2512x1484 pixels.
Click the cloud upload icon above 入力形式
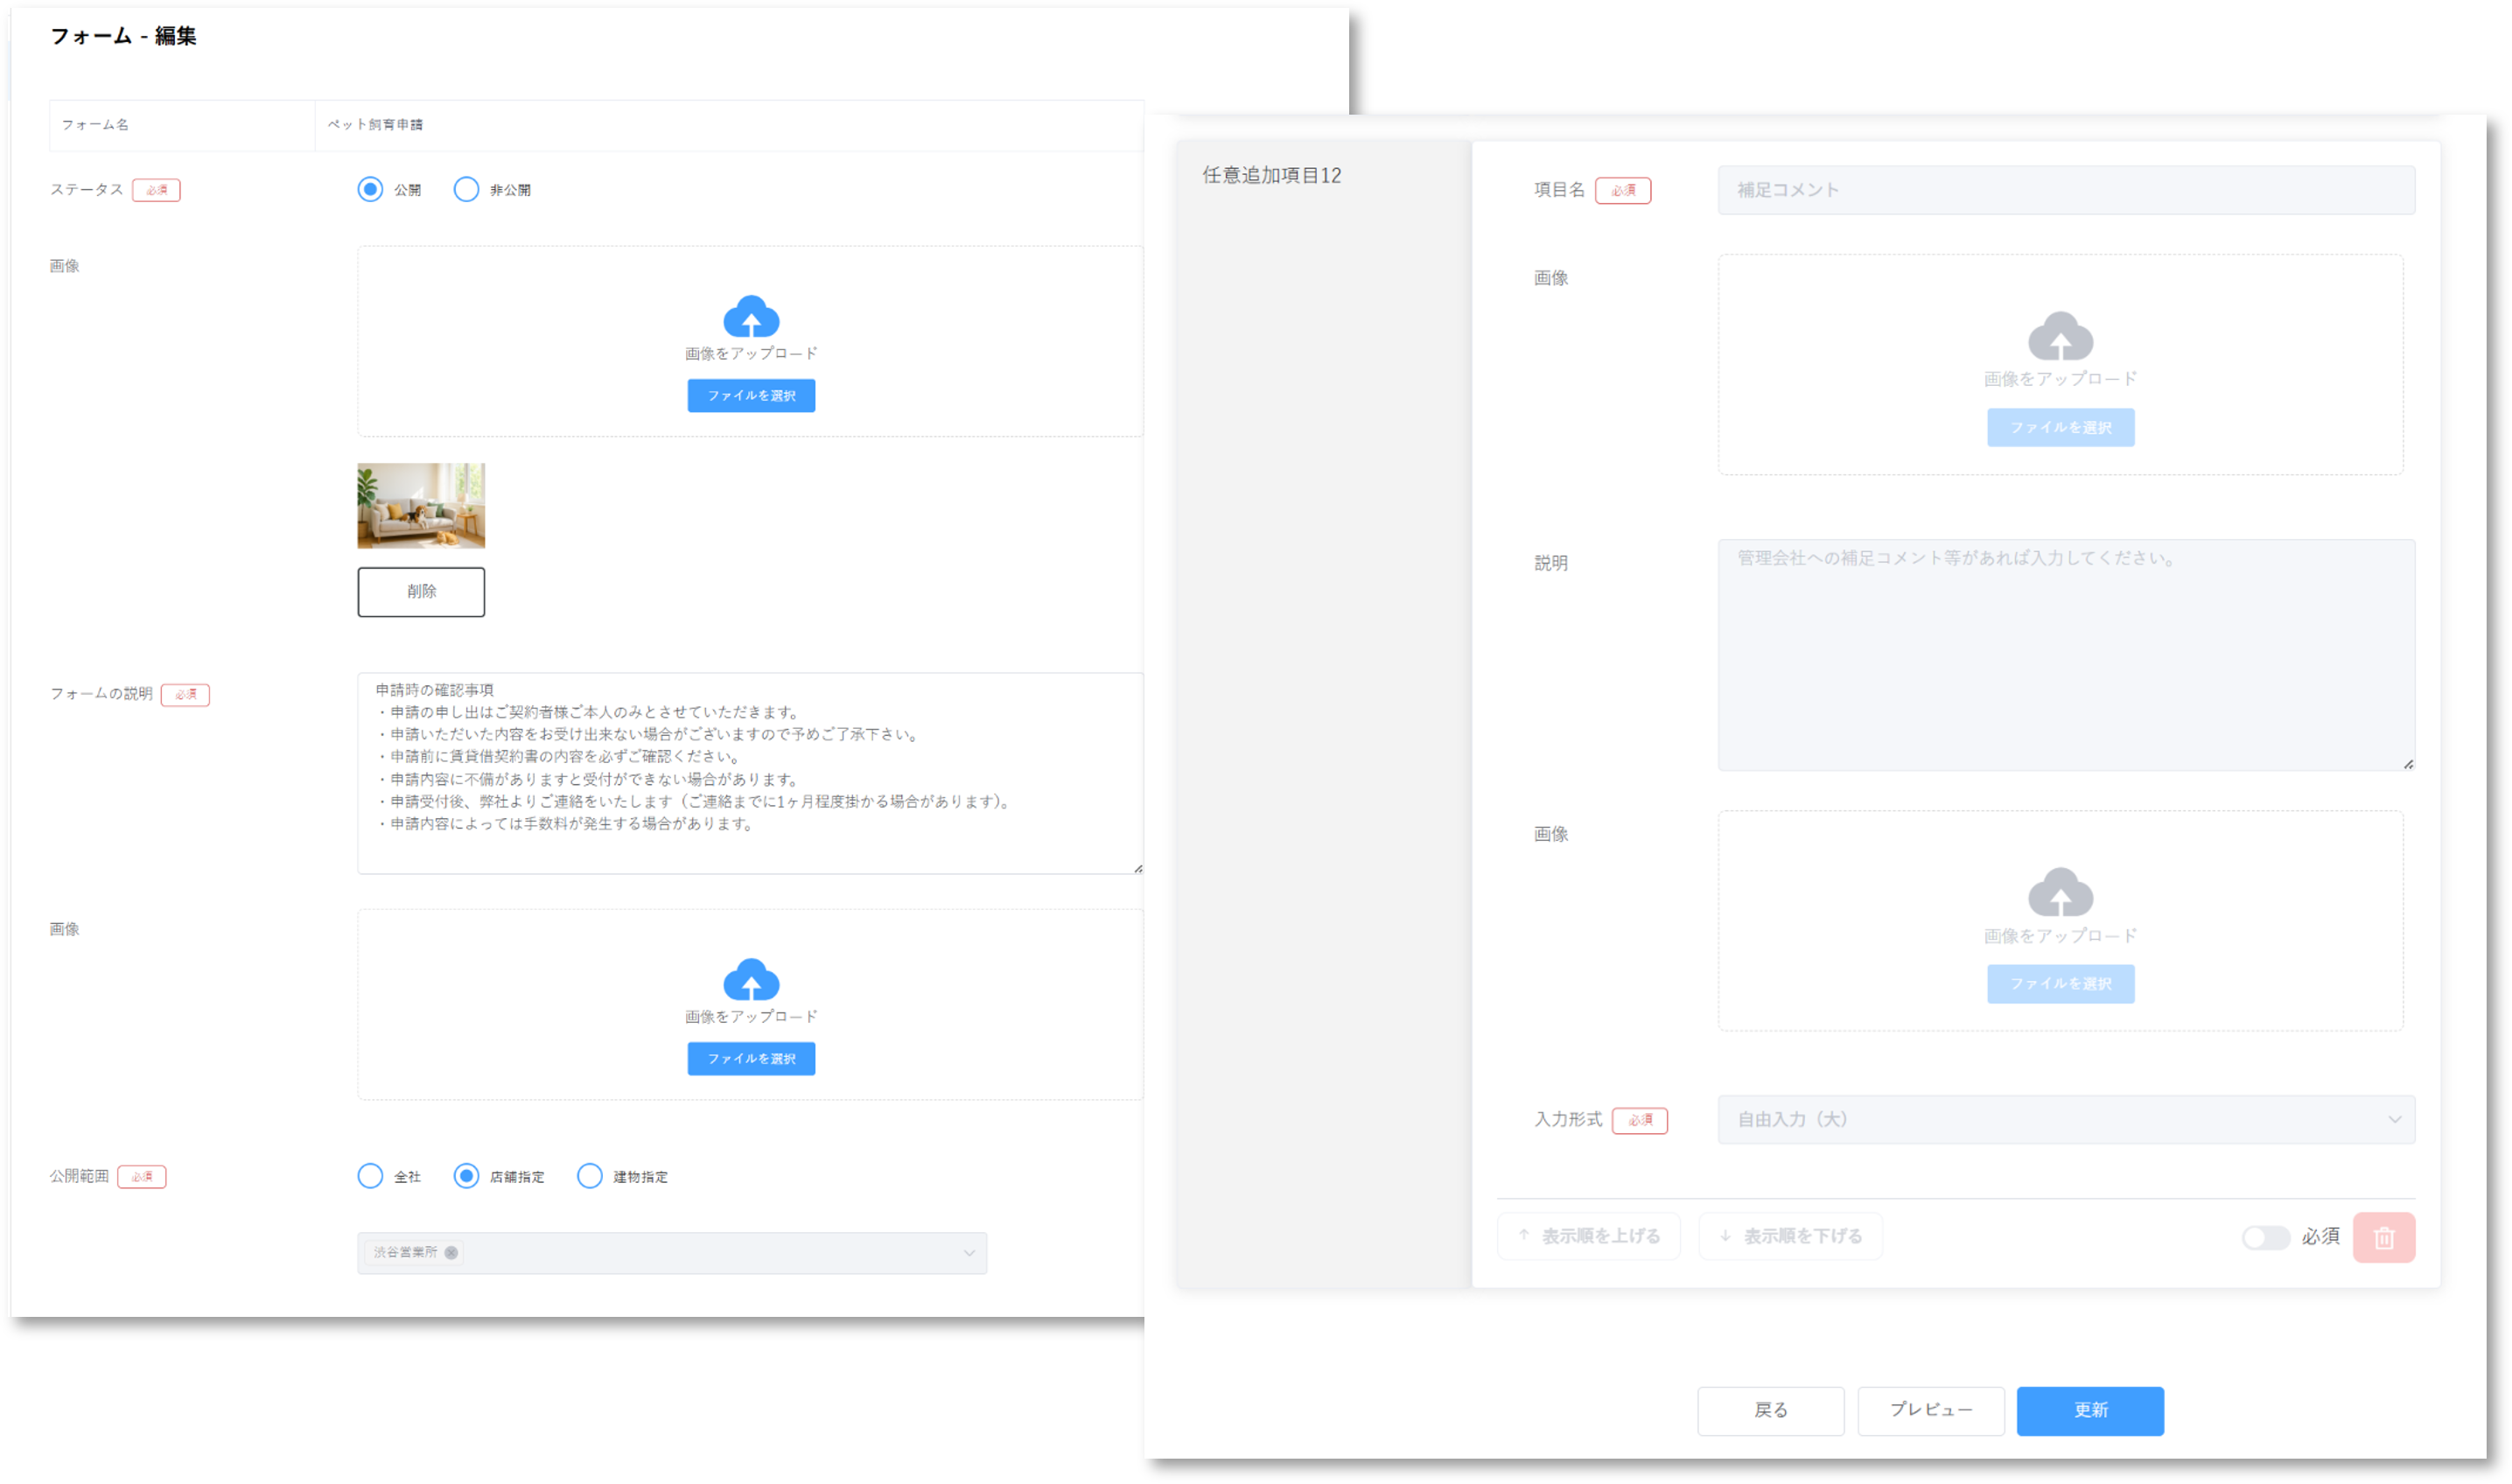[2060, 893]
